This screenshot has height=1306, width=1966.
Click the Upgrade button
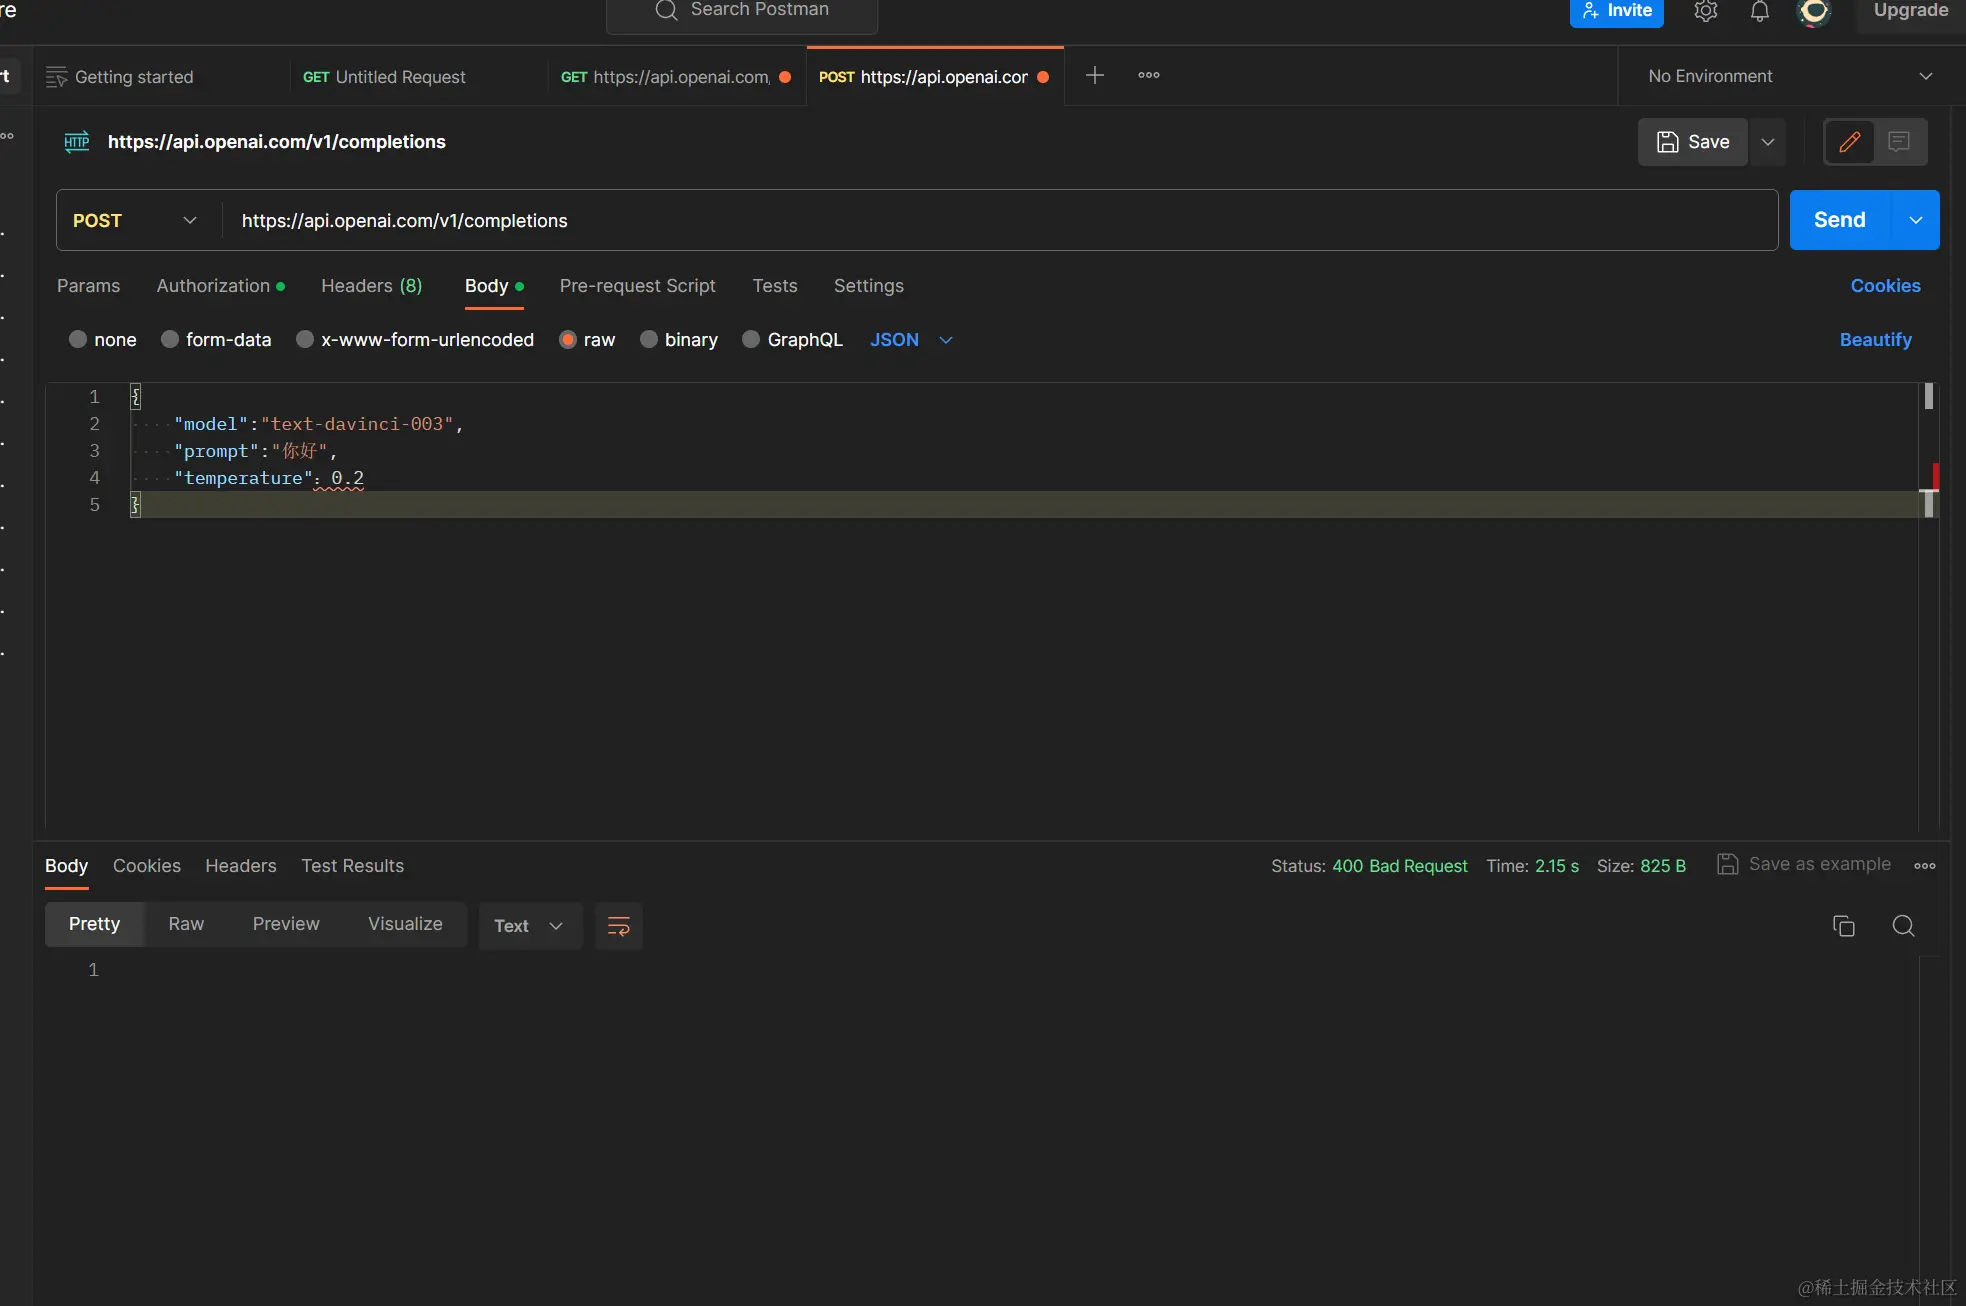pos(1910,11)
